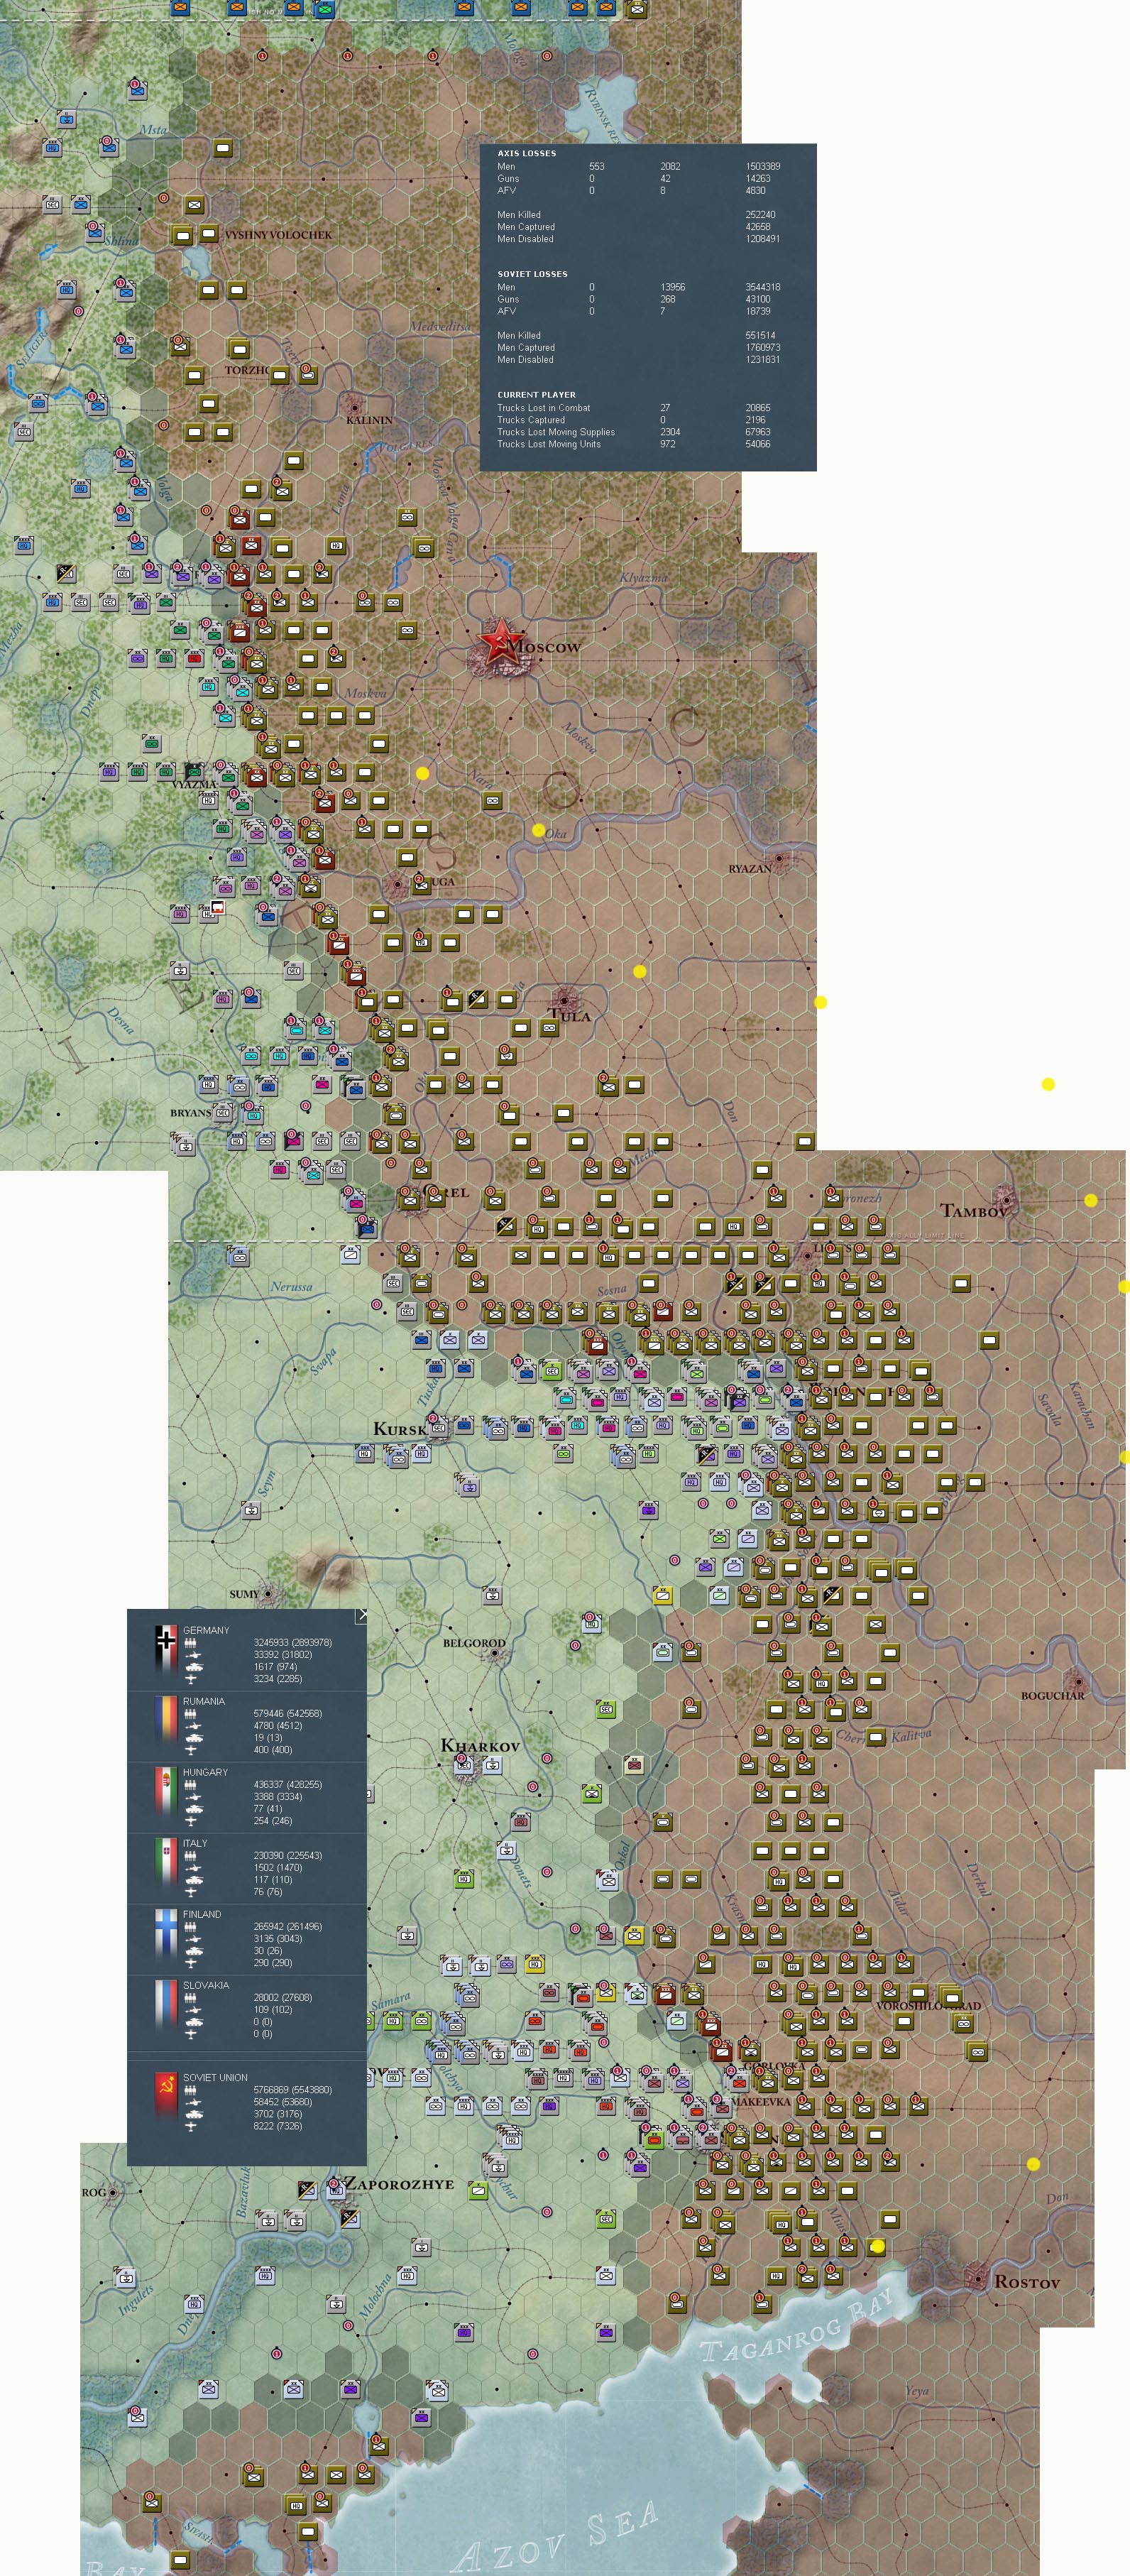Select Axis men killed value 252240
The height and width of the screenshot is (2576, 1130).
point(760,215)
